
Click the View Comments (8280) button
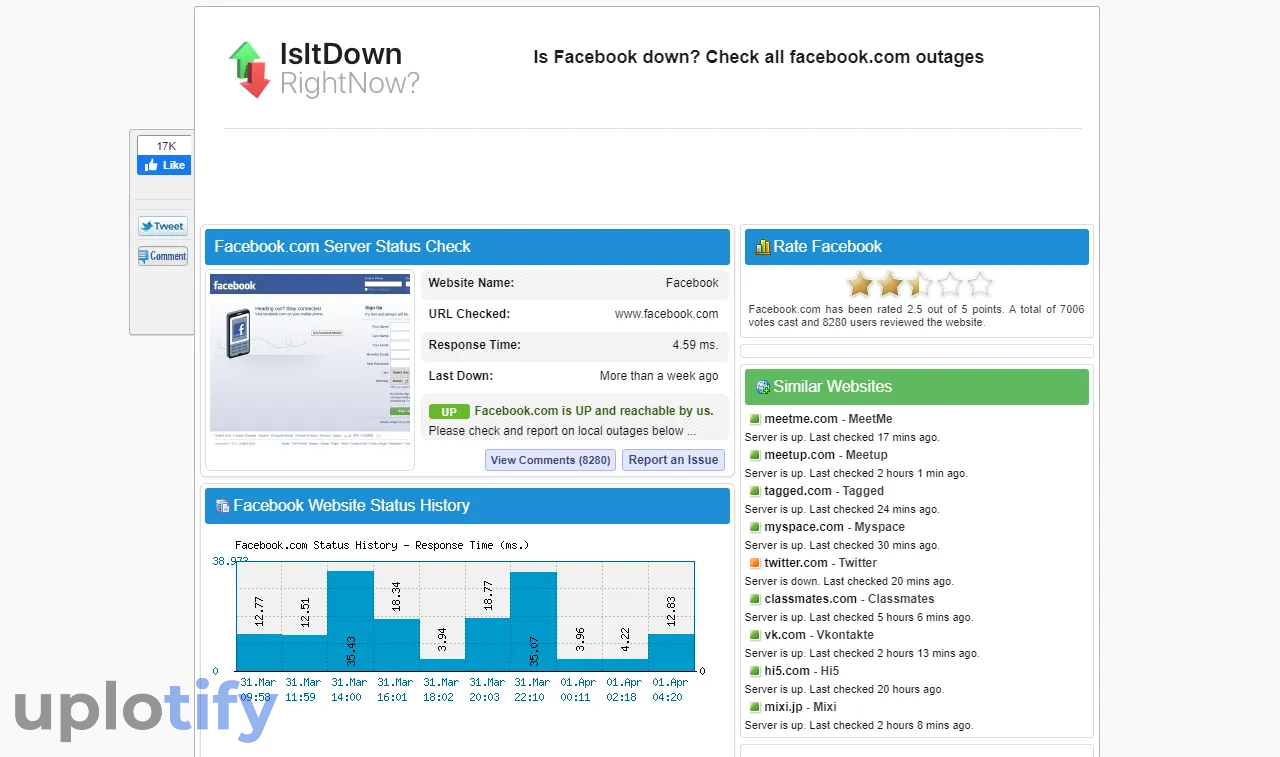click(x=550, y=460)
